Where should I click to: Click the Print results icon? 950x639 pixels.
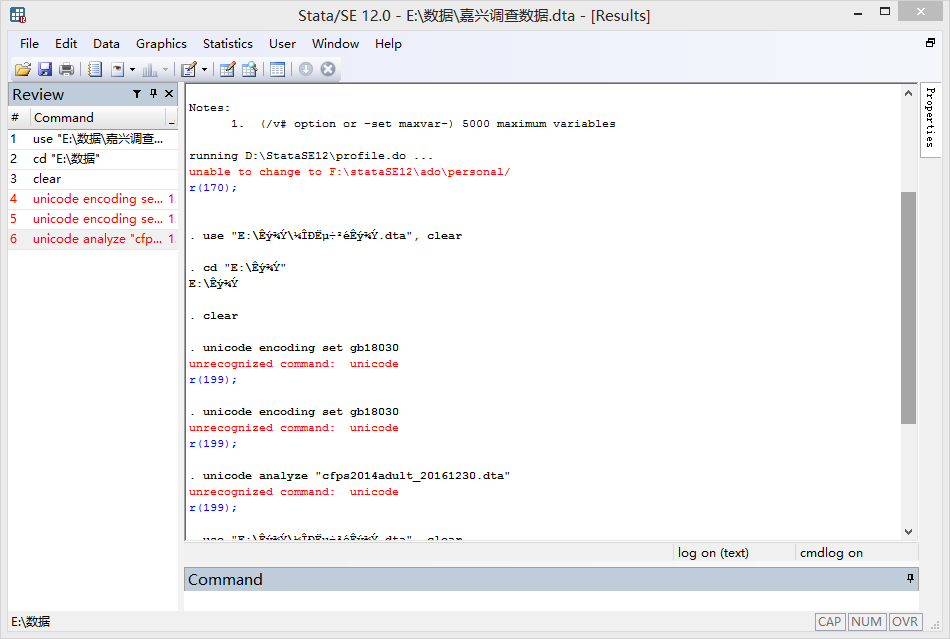pos(66,69)
